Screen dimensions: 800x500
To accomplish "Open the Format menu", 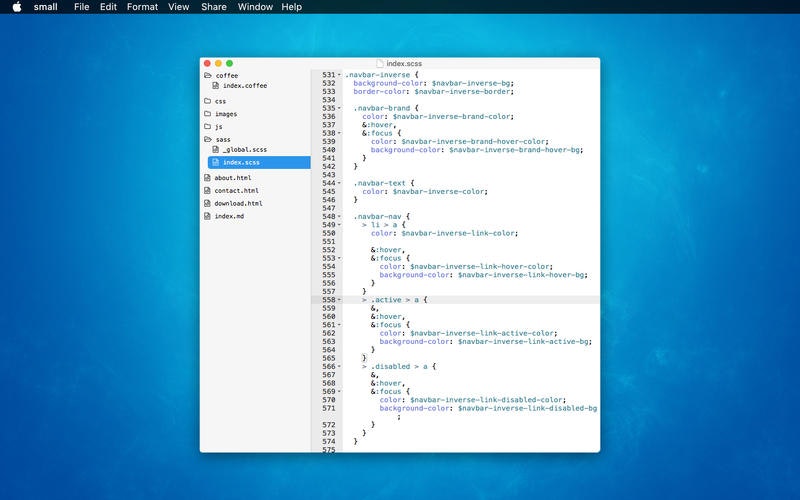I will pos(142,7).
